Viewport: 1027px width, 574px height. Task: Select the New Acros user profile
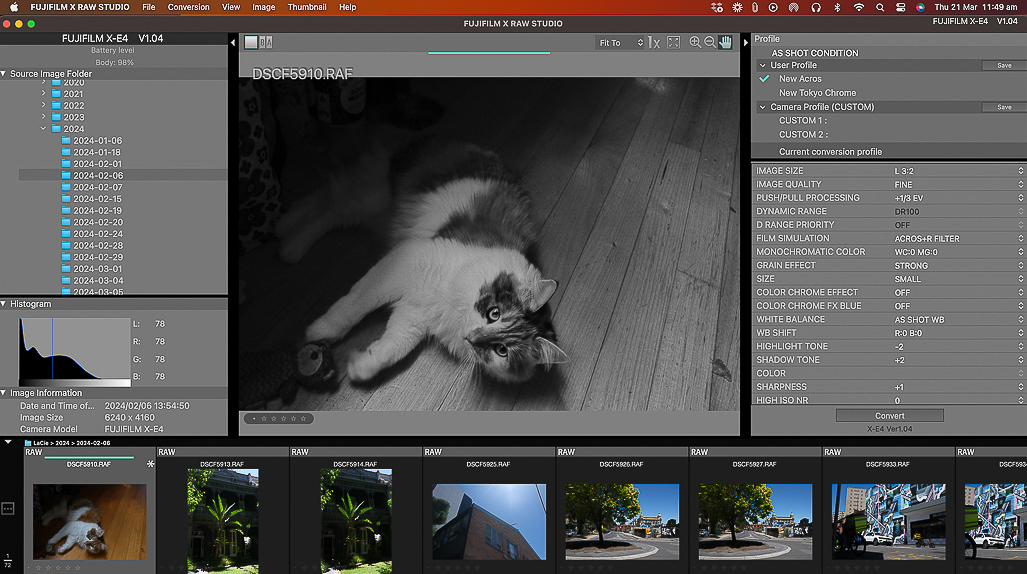click(800, 79)
